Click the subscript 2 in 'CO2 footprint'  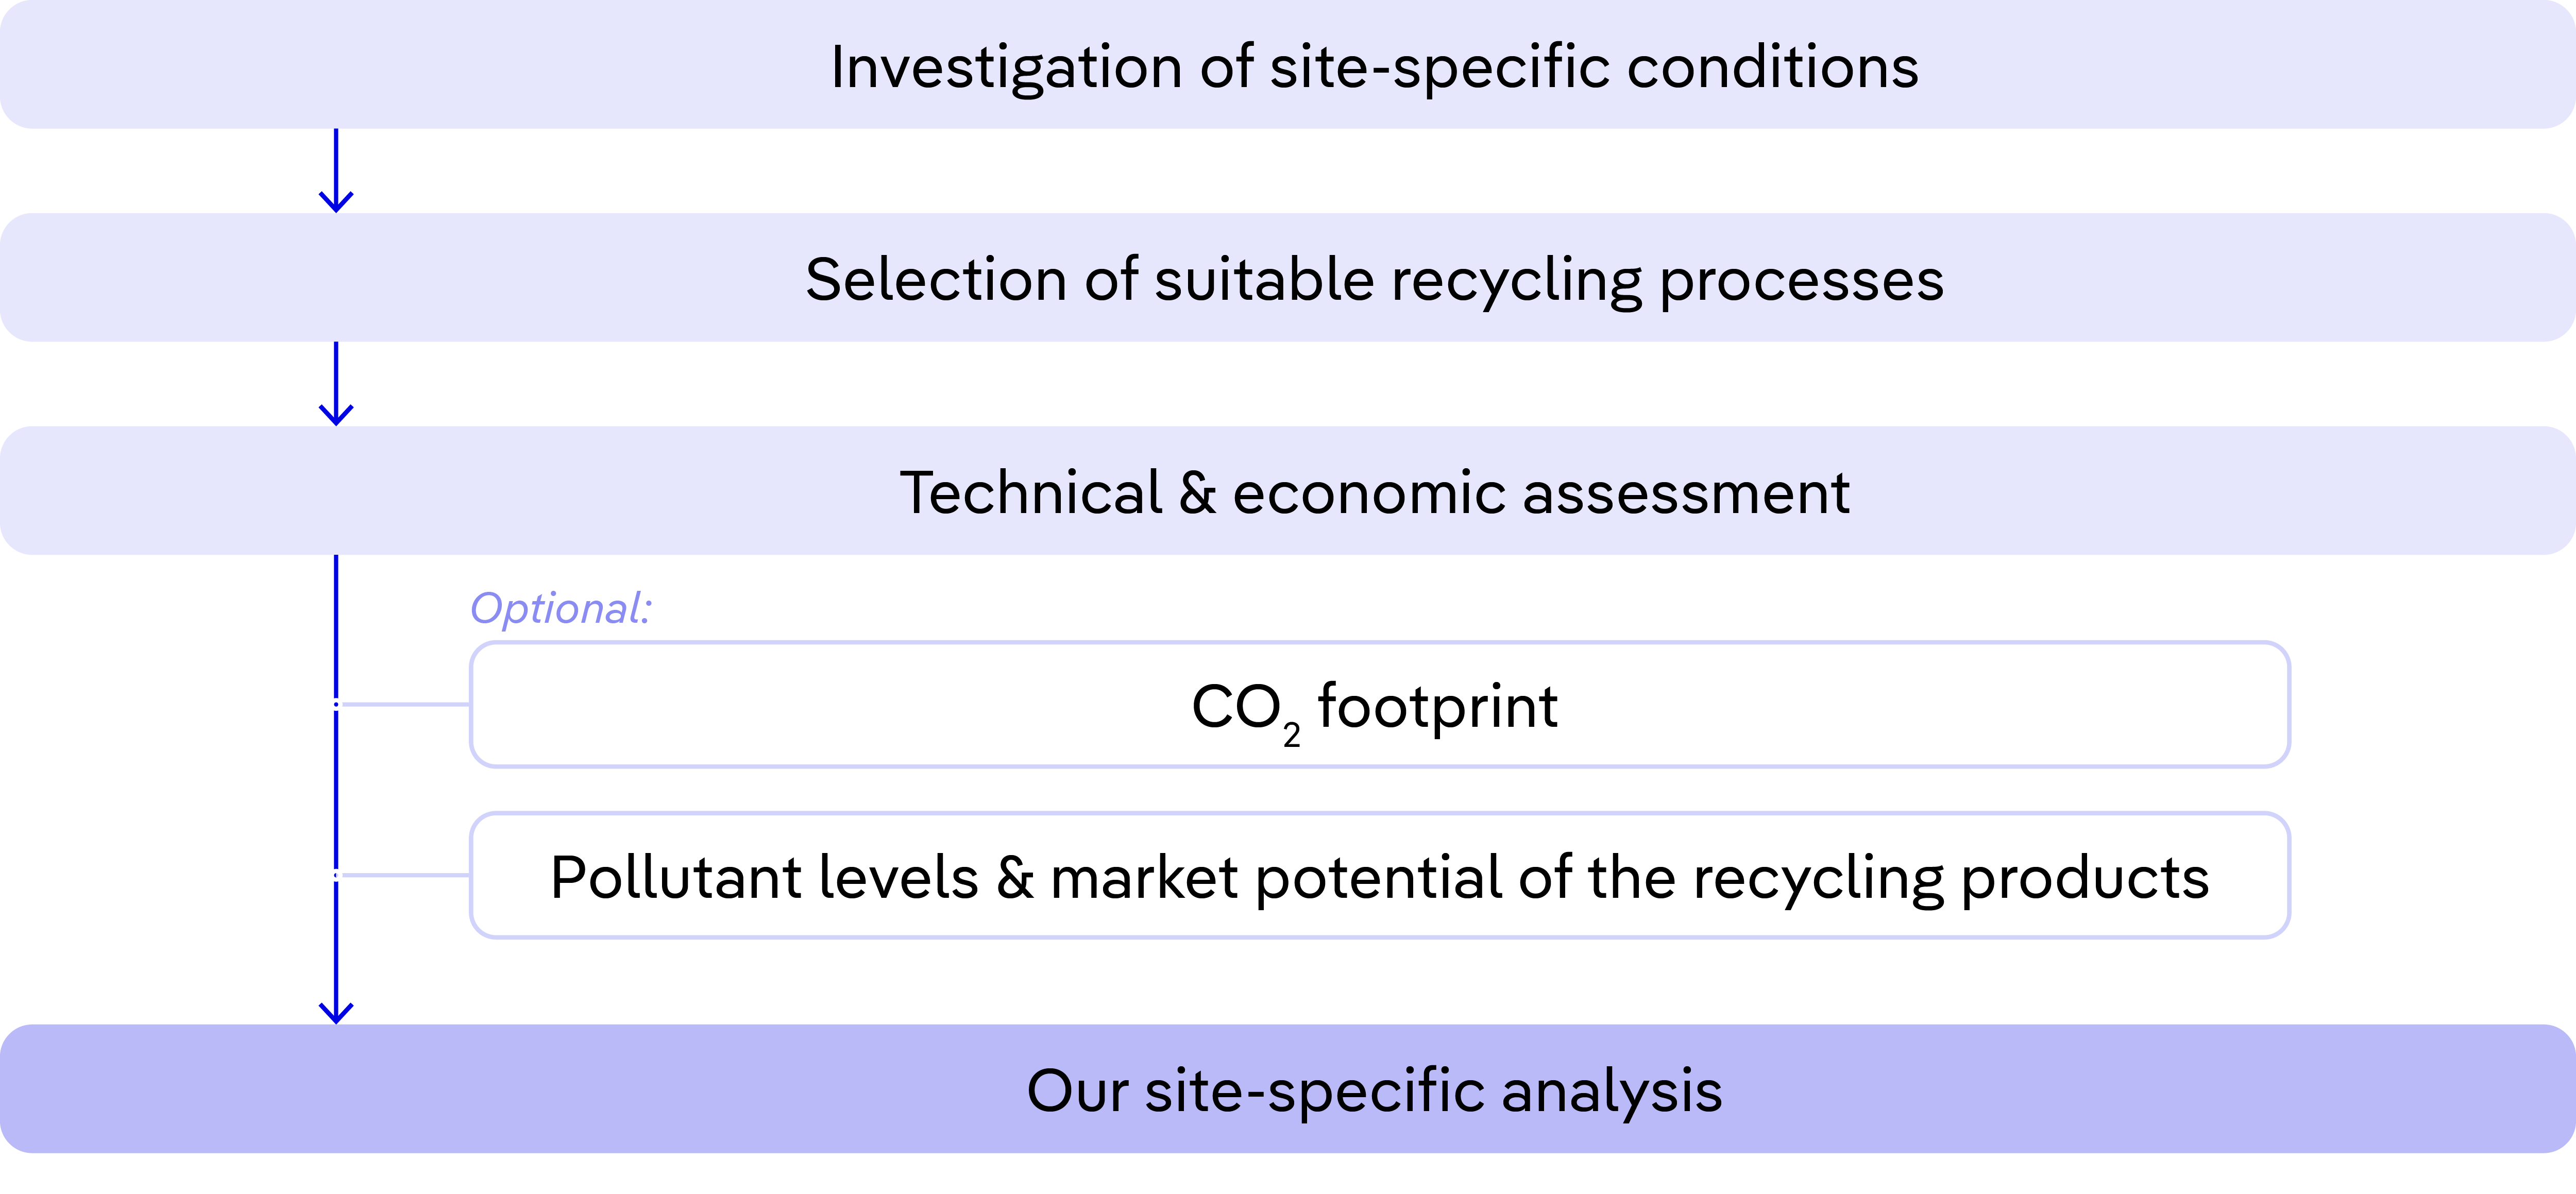(x=1292, y=736)
